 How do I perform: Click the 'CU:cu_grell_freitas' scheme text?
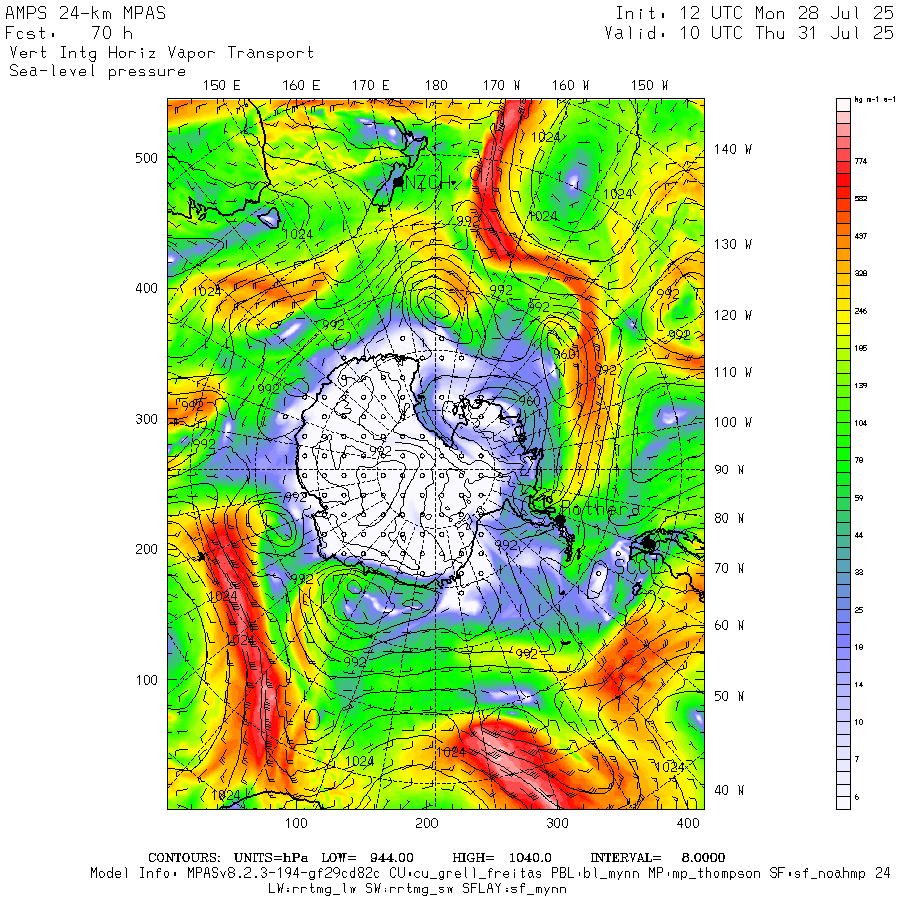coord(465,874)
